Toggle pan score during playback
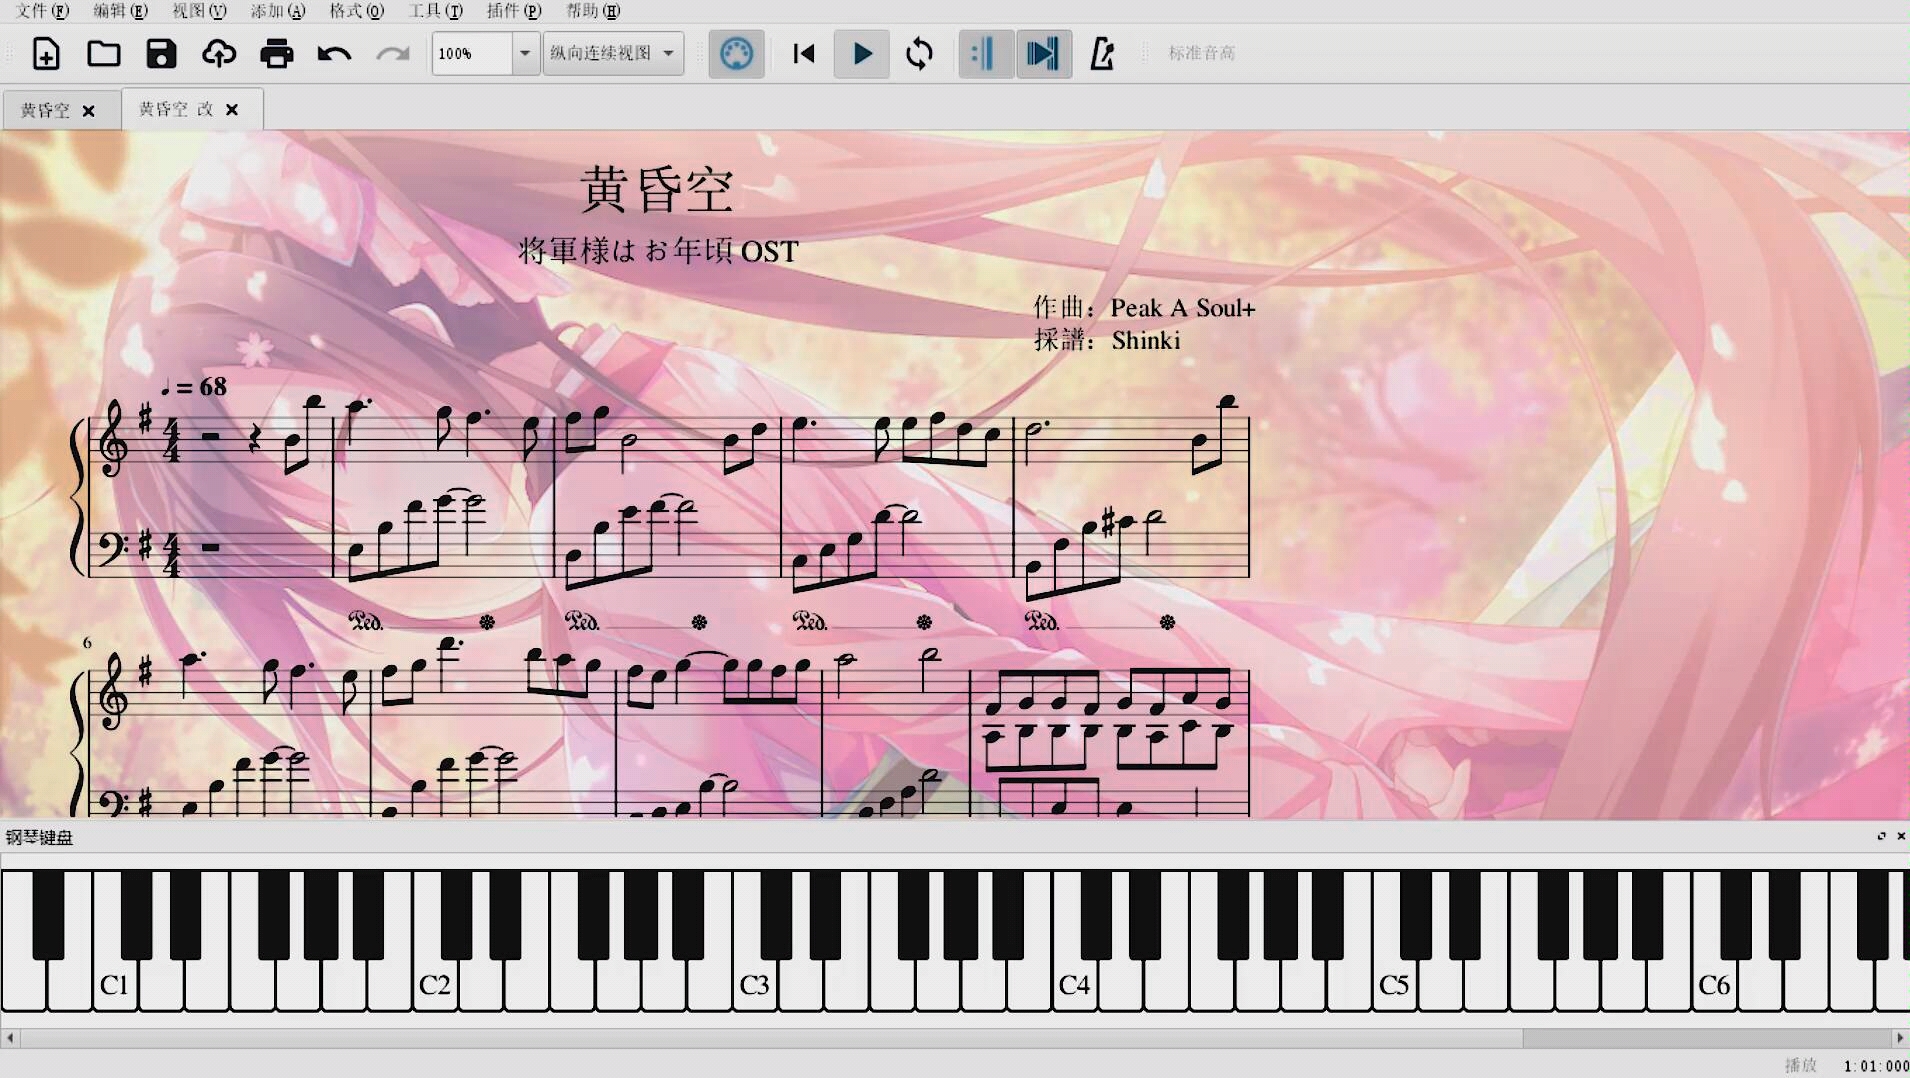Viewport: 1910px width, 1078px height. [1043, 53]
